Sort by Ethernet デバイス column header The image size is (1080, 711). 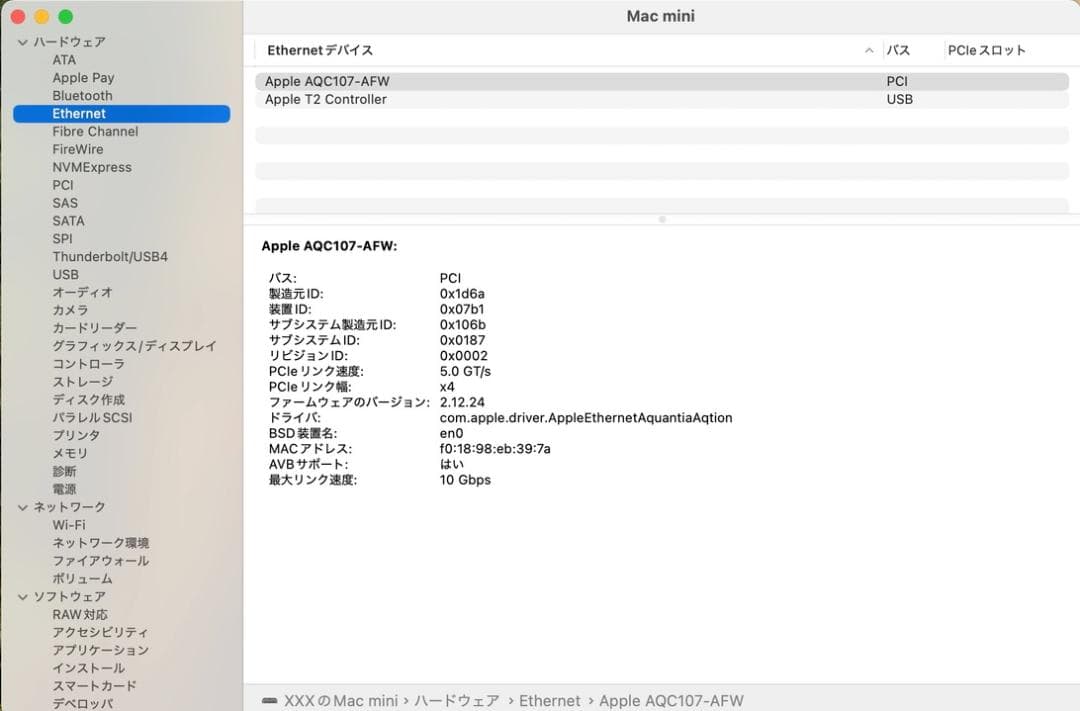[320, 50]
